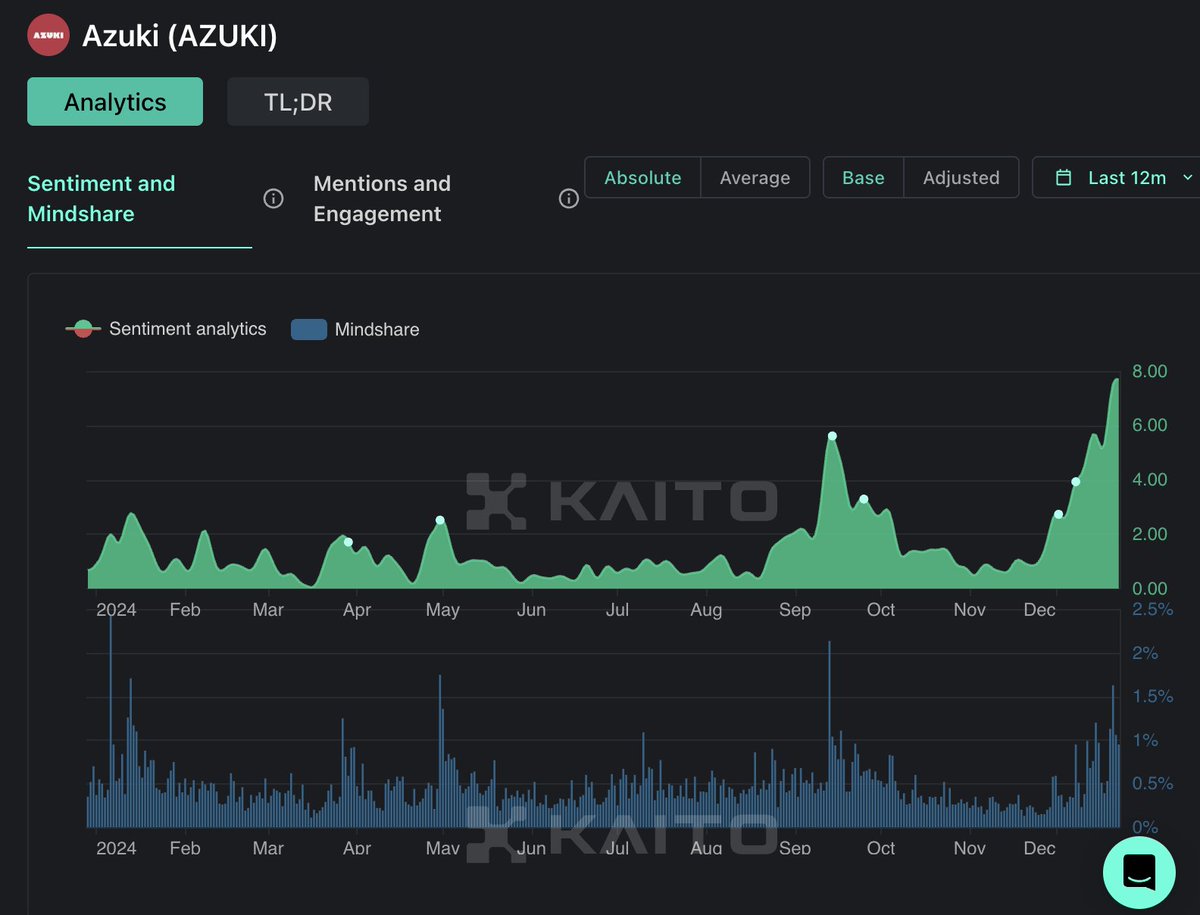Click the mid-September sentiment peak marker

[x=832, y=436]
